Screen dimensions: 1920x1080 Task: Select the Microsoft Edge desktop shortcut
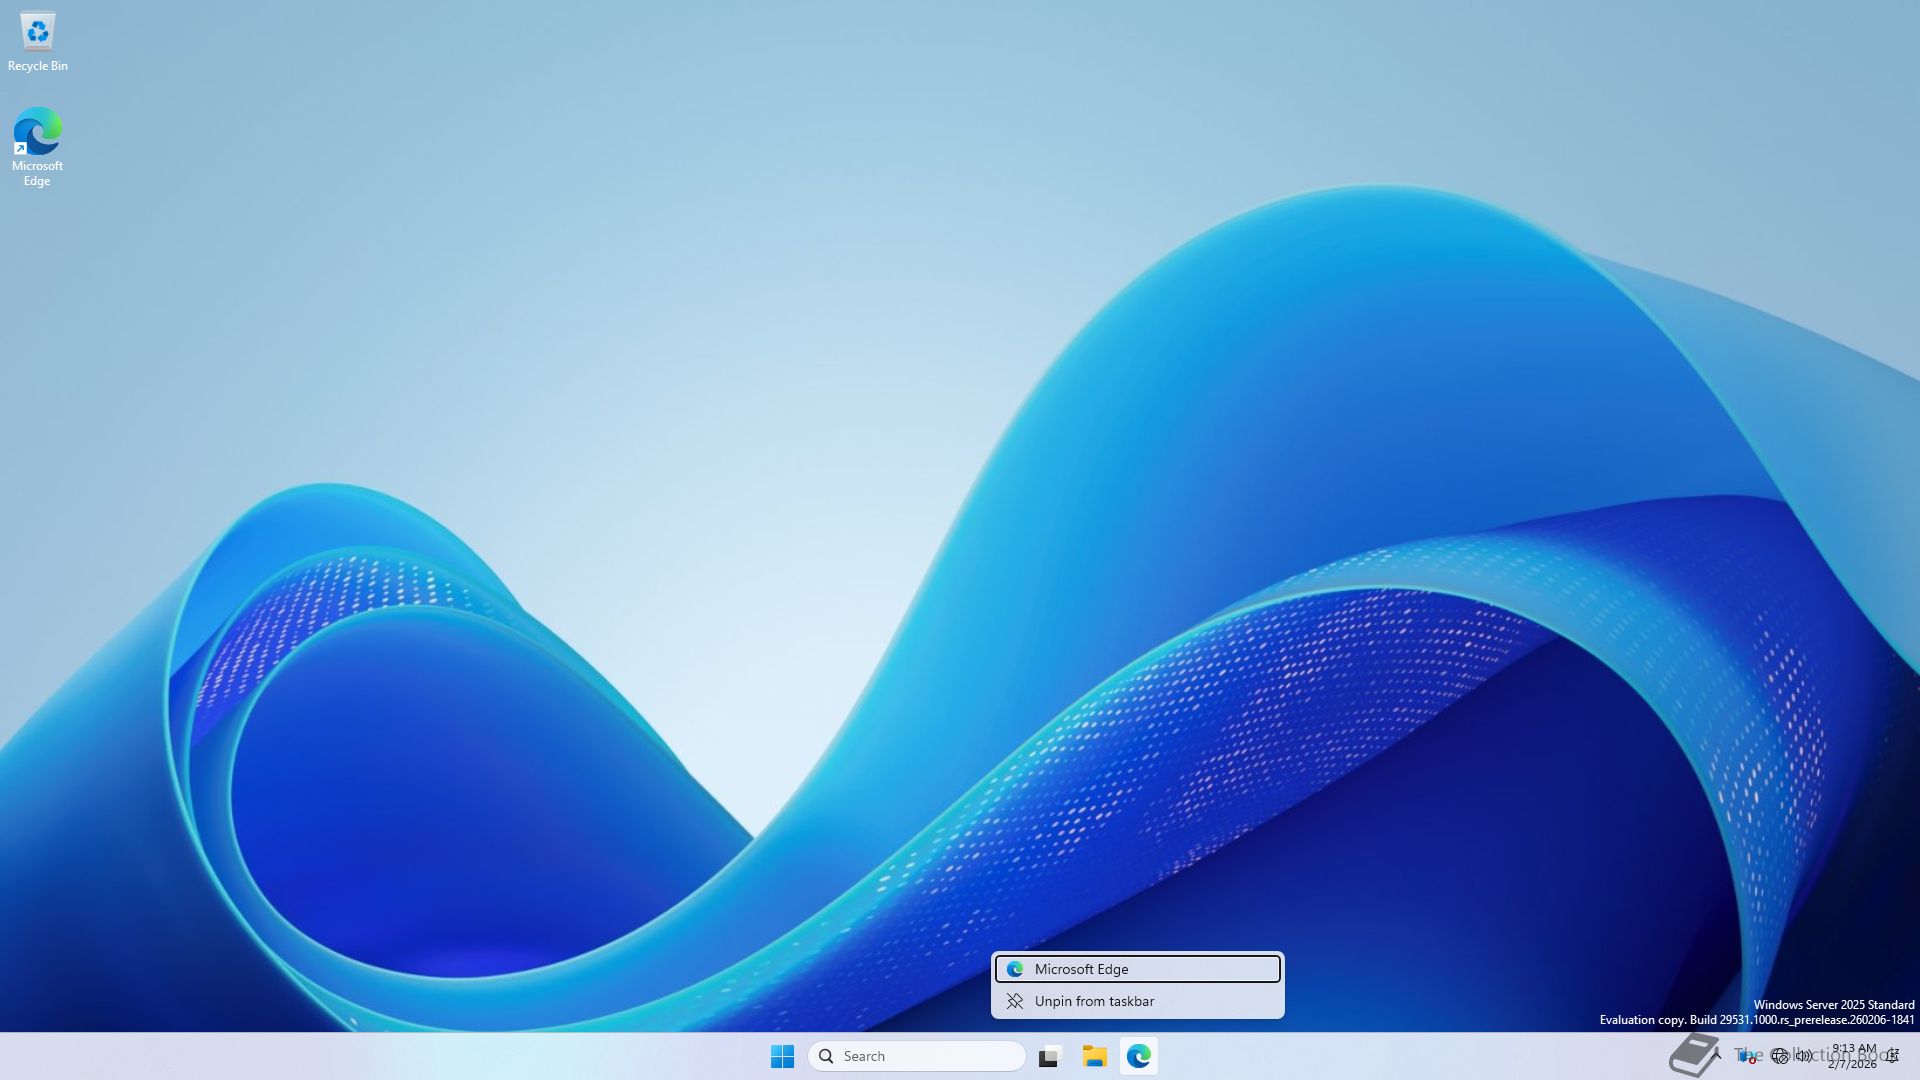point(38,132)
